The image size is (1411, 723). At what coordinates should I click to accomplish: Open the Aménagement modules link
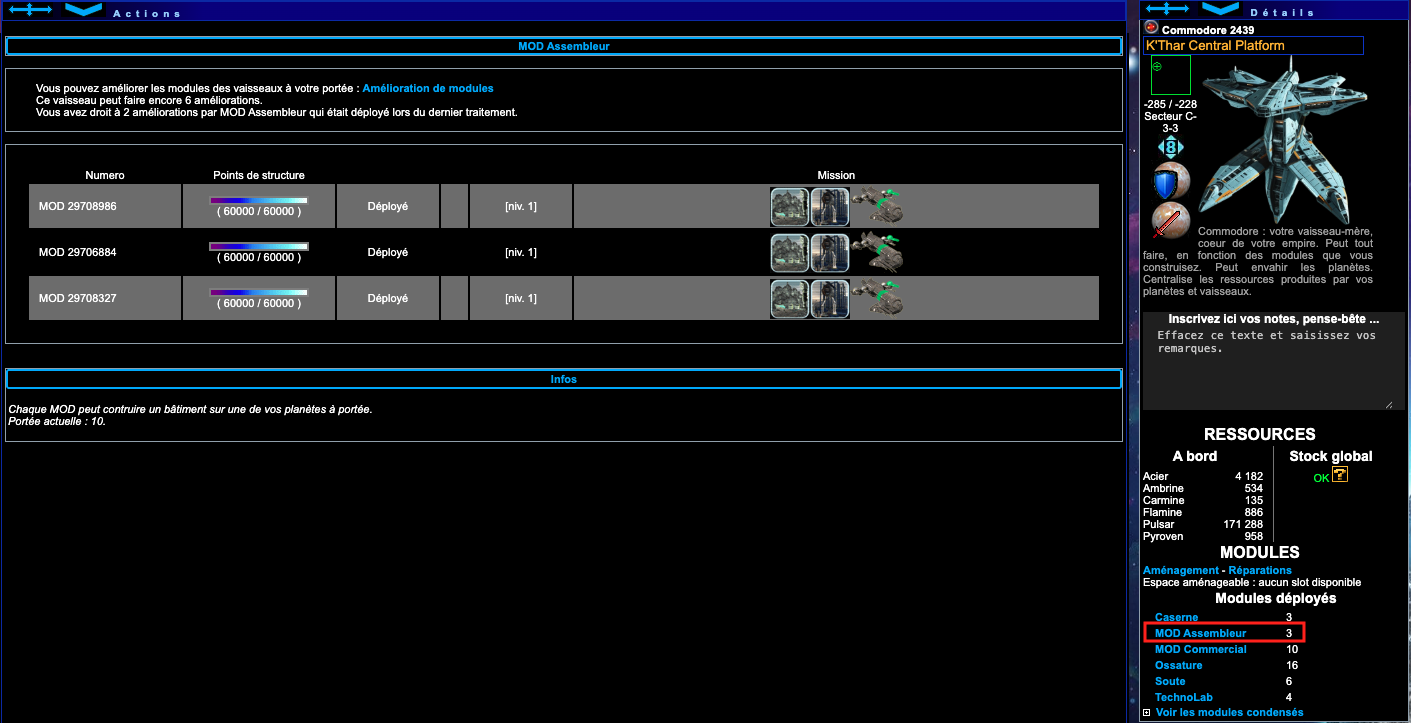pos(1180,570)
